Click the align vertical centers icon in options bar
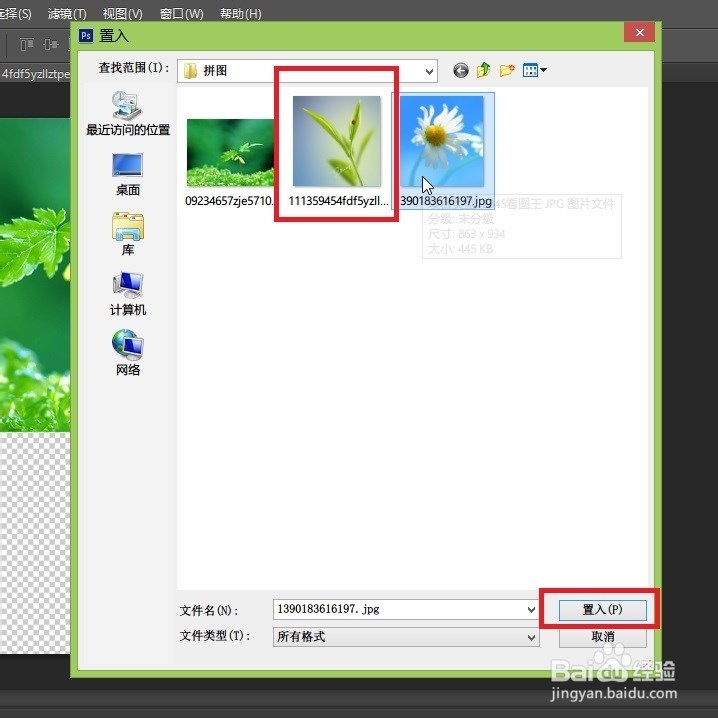The width and height of the screenshot is (718, 718). 50,44
